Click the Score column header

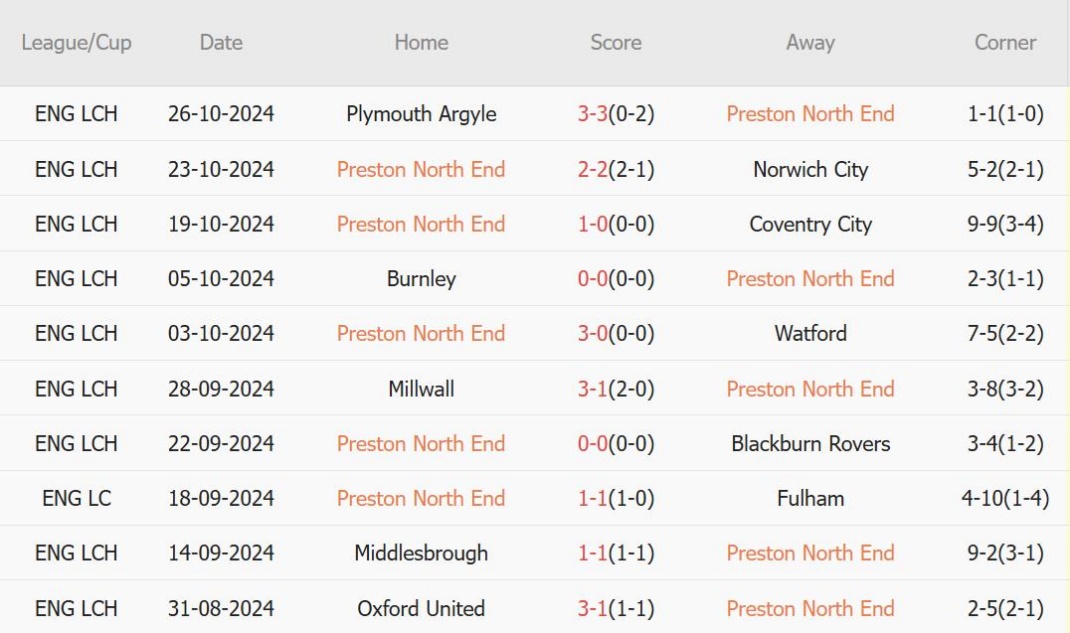tap(615, 43)
